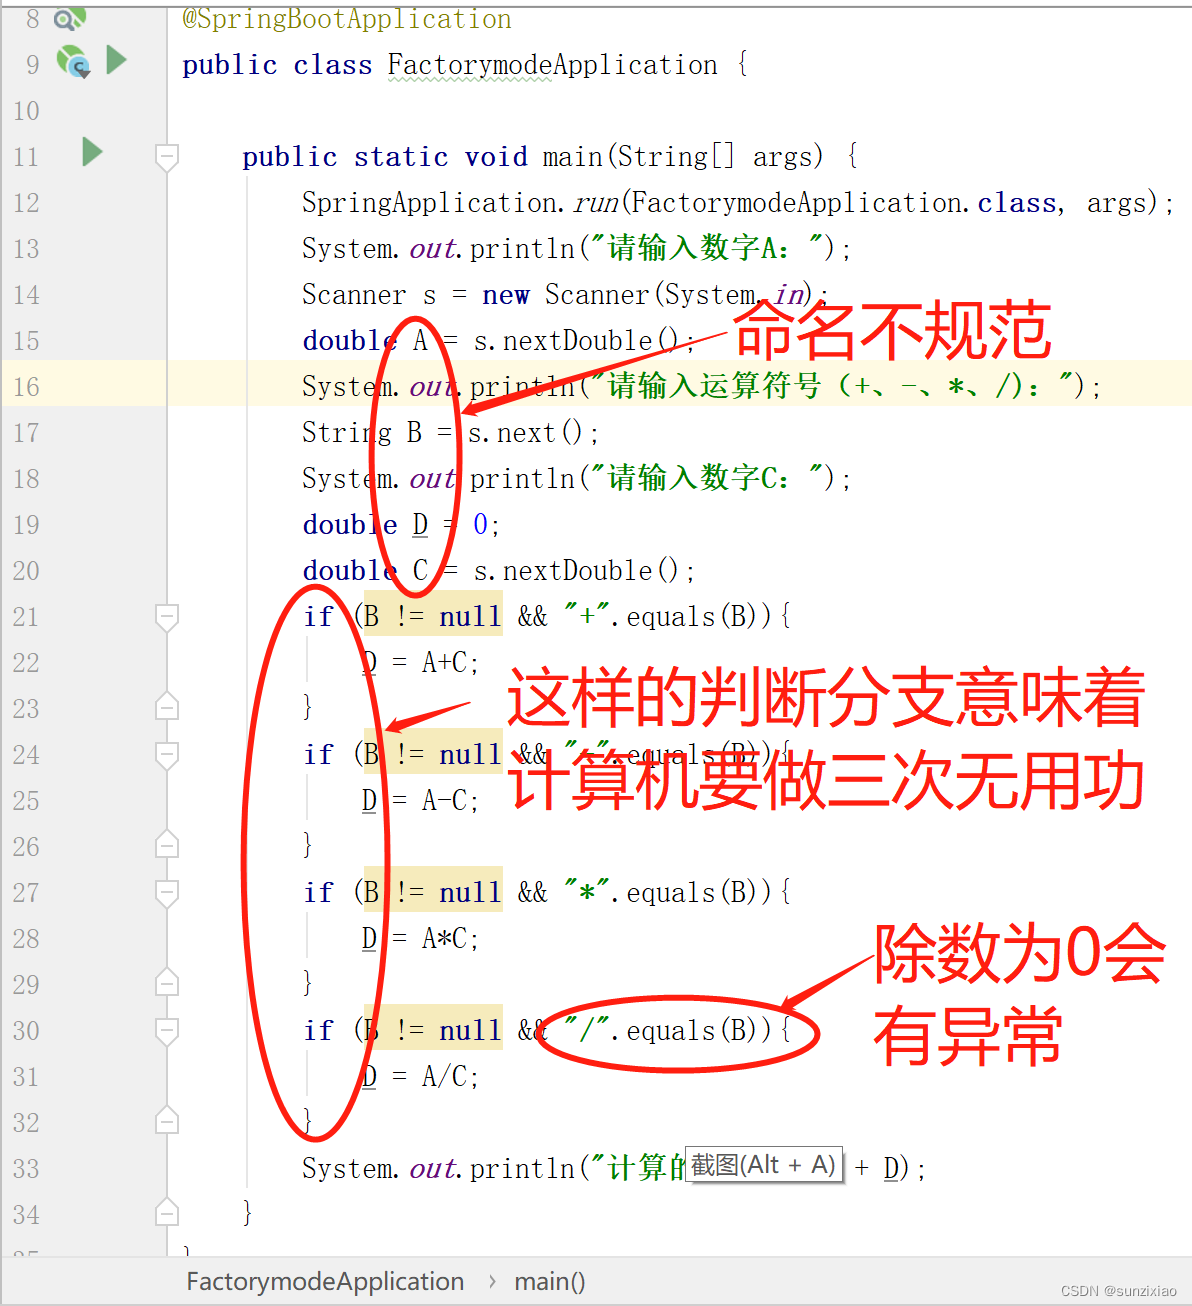Click the fold end marker on line 23

pos(167,707)
